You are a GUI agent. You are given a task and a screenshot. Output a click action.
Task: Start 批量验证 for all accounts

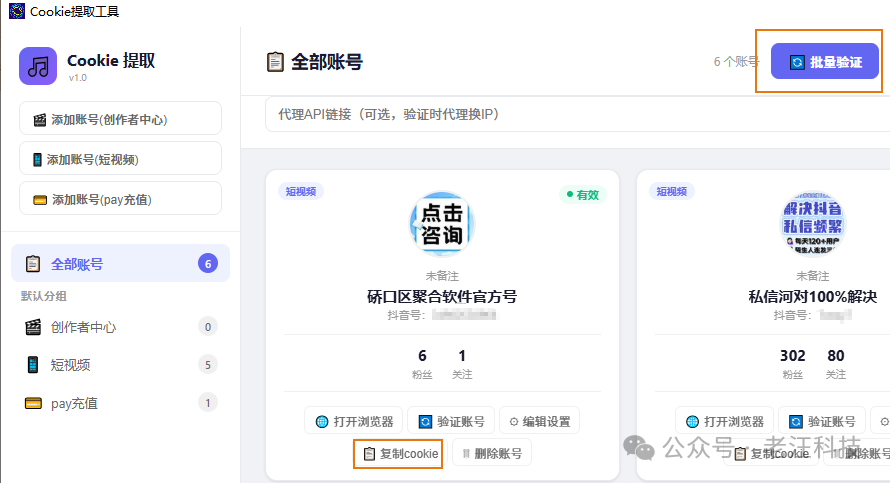tap(825, 61)
